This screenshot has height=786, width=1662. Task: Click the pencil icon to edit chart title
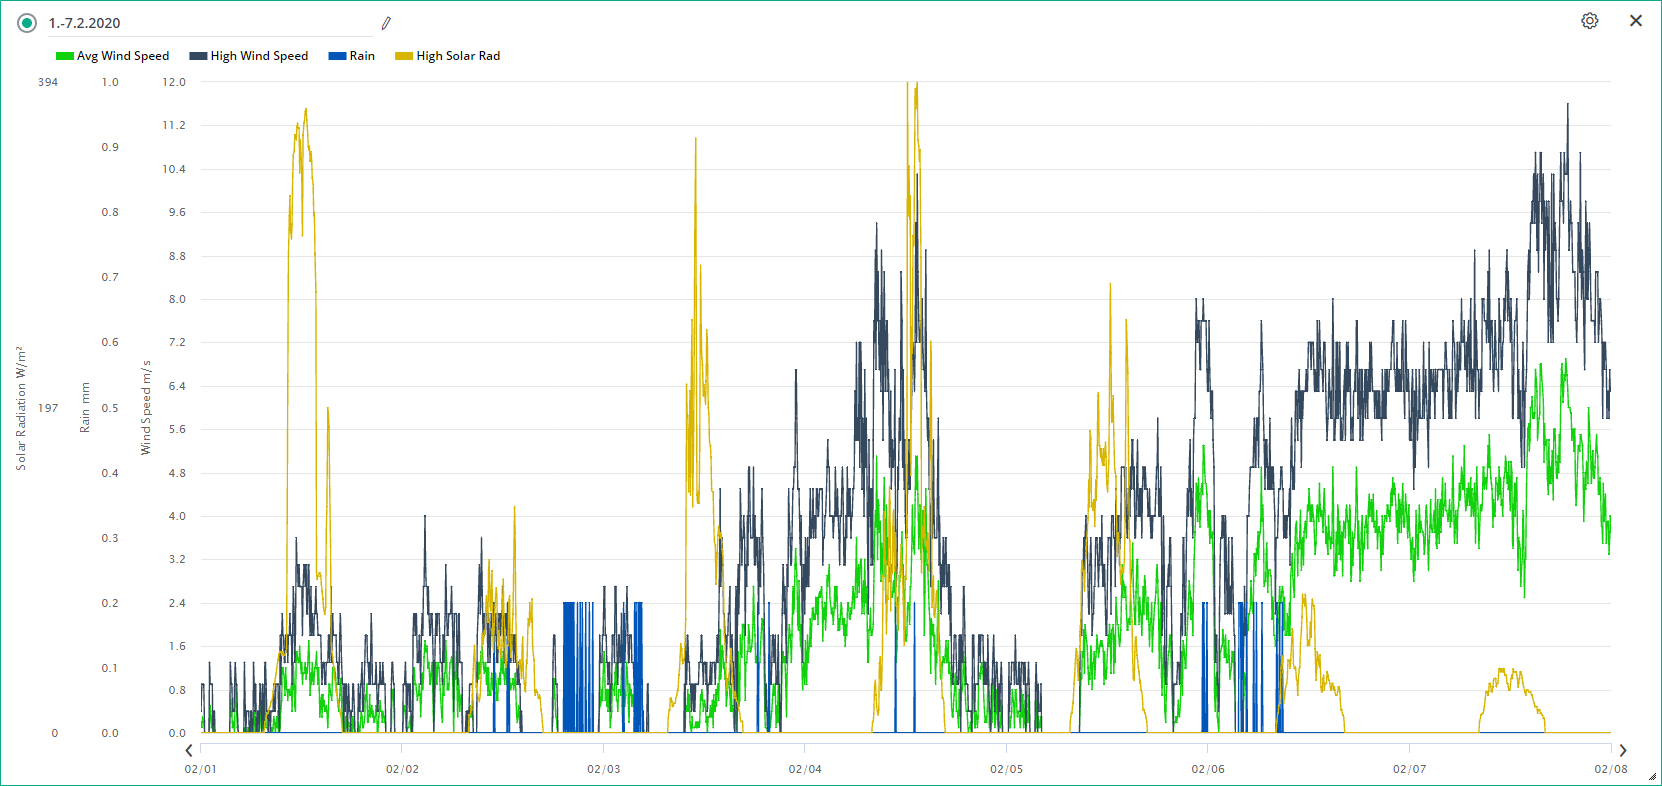[x=386, y=23]
